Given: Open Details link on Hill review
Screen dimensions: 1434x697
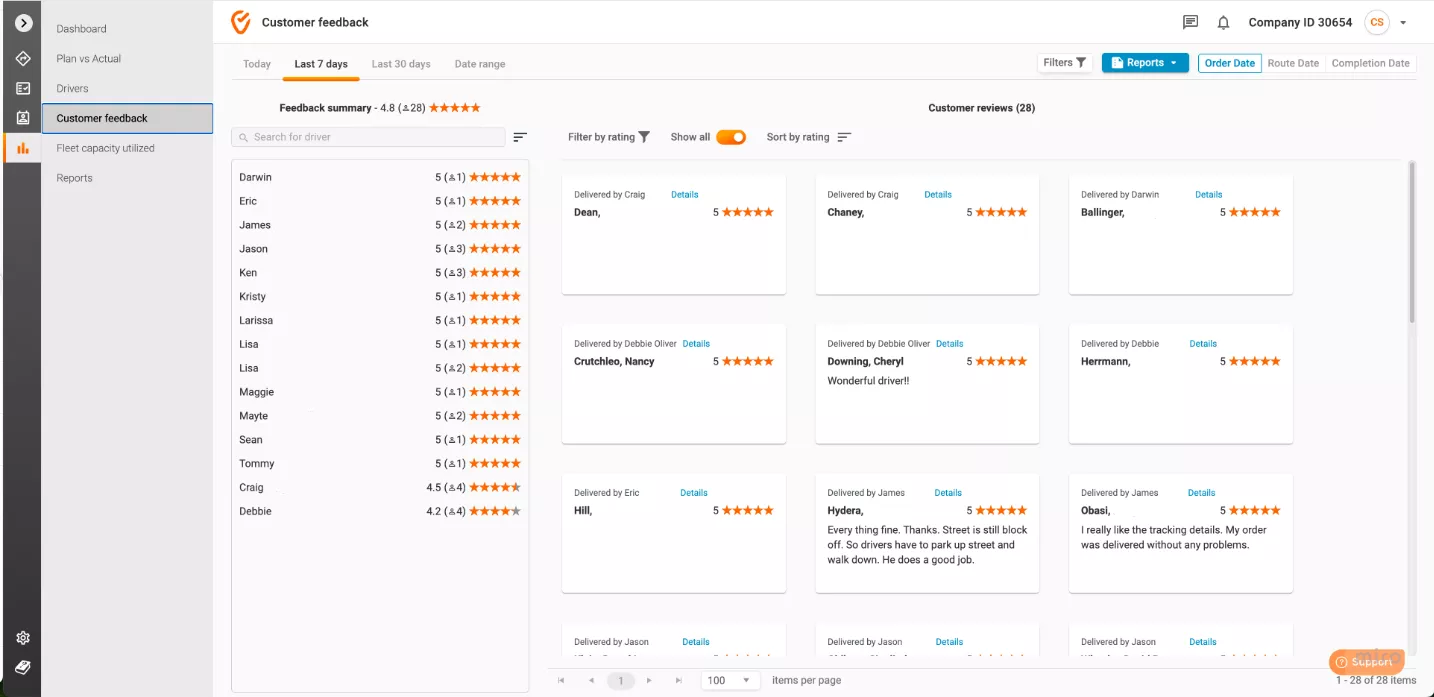Looking at the screenshot, I should click(x=694, y=493).
